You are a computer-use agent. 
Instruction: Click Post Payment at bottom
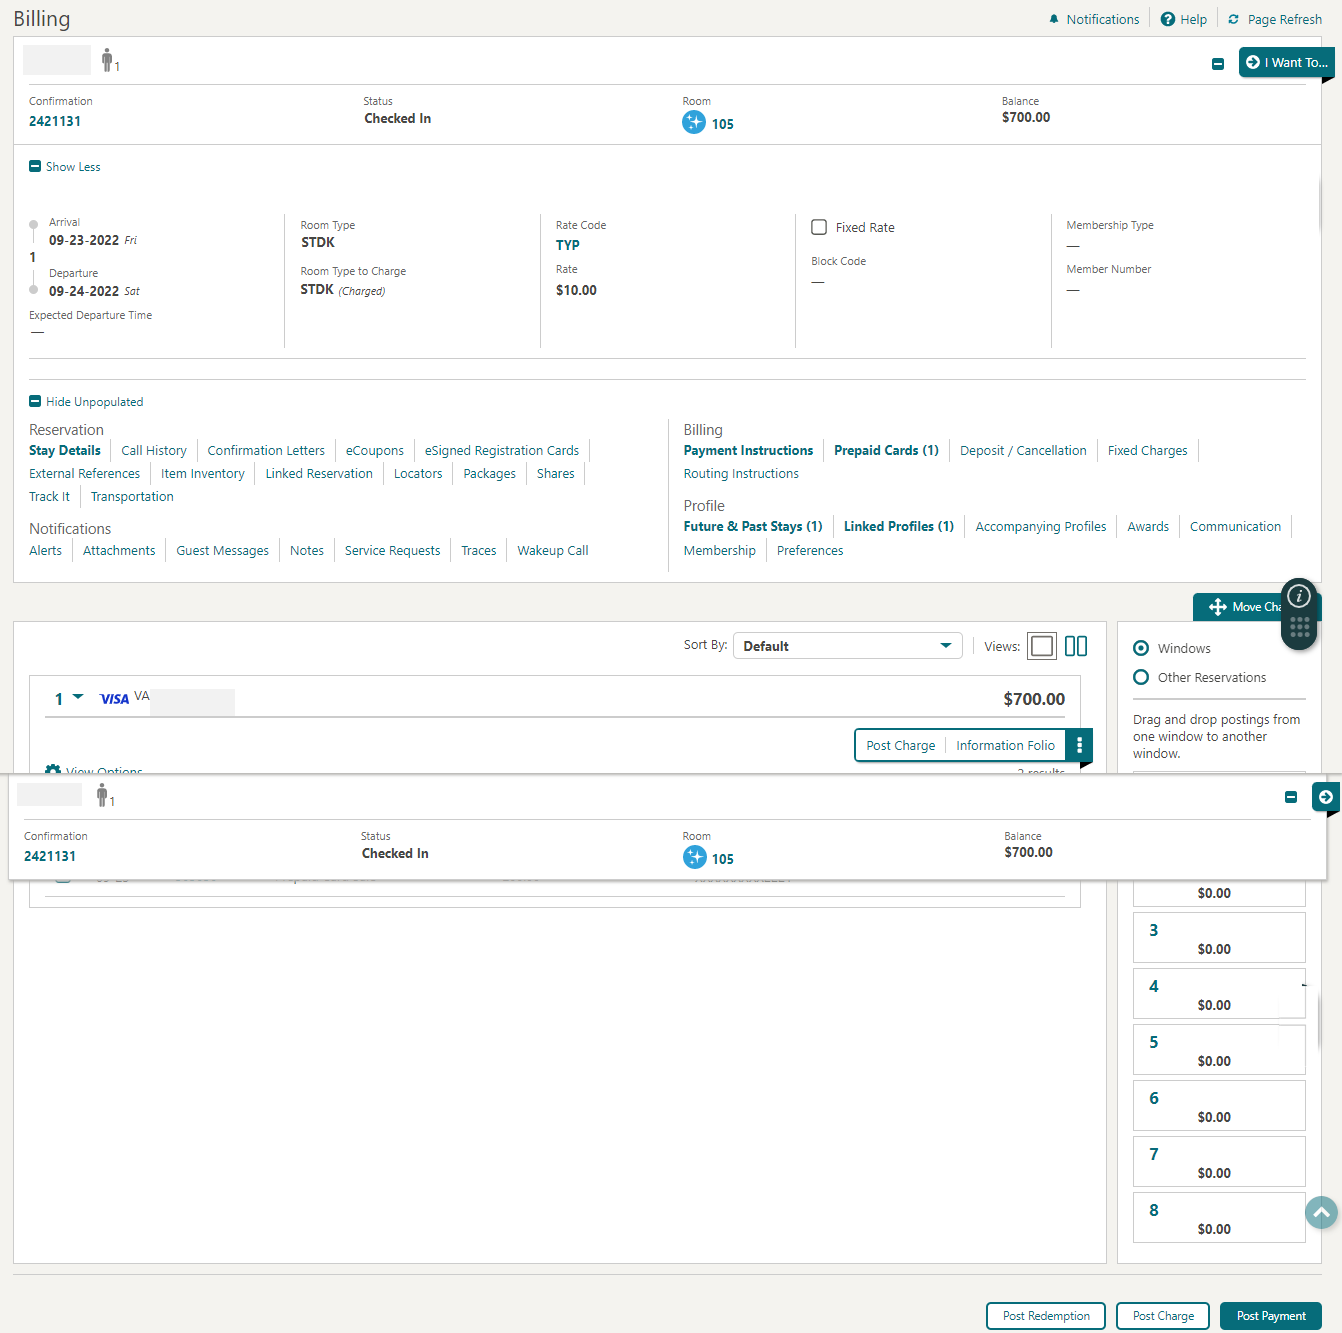1271,1316
